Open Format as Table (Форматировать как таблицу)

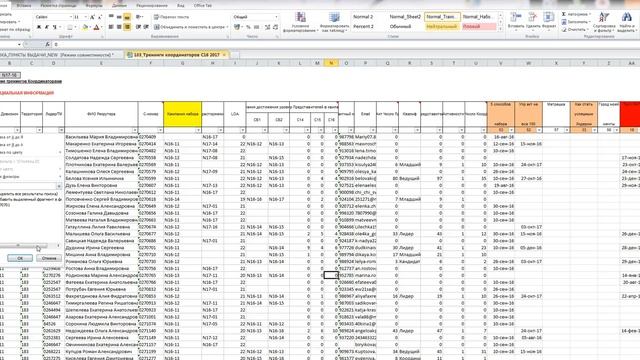tap(334, 22)
